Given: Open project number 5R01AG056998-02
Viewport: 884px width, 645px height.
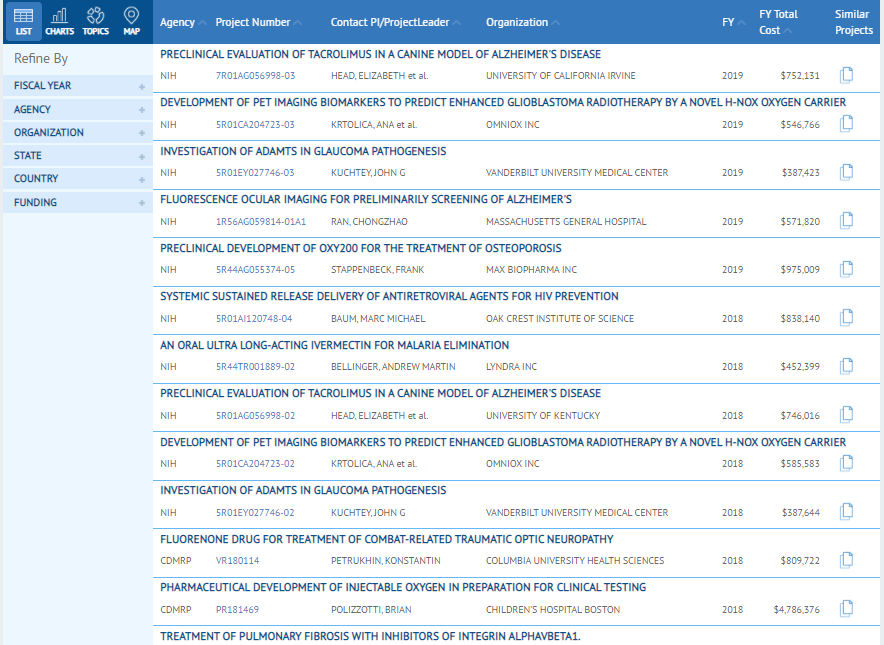Looking at the screenshot, I should 255,416.
